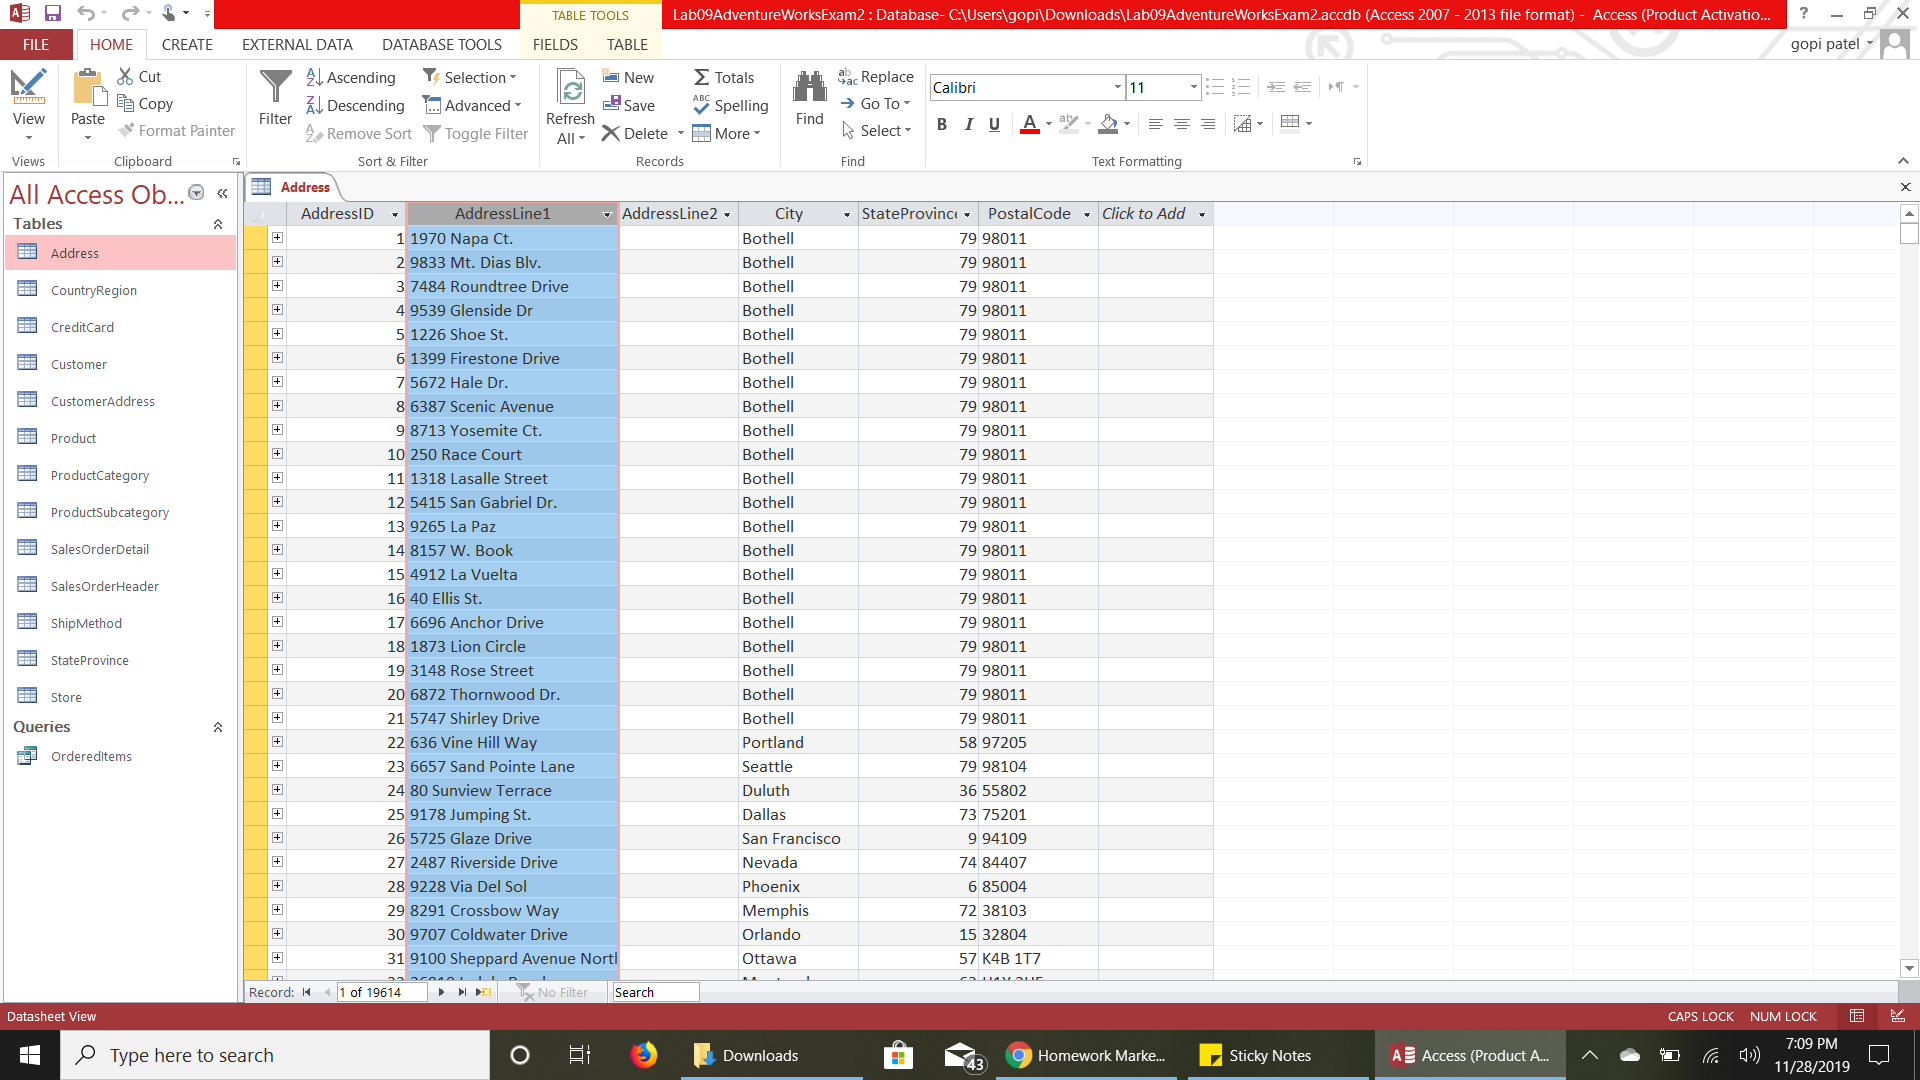Viewport: 1920px width, 1080px height.
Task: Open the font size dropdown
Action: pos(1193,87)
